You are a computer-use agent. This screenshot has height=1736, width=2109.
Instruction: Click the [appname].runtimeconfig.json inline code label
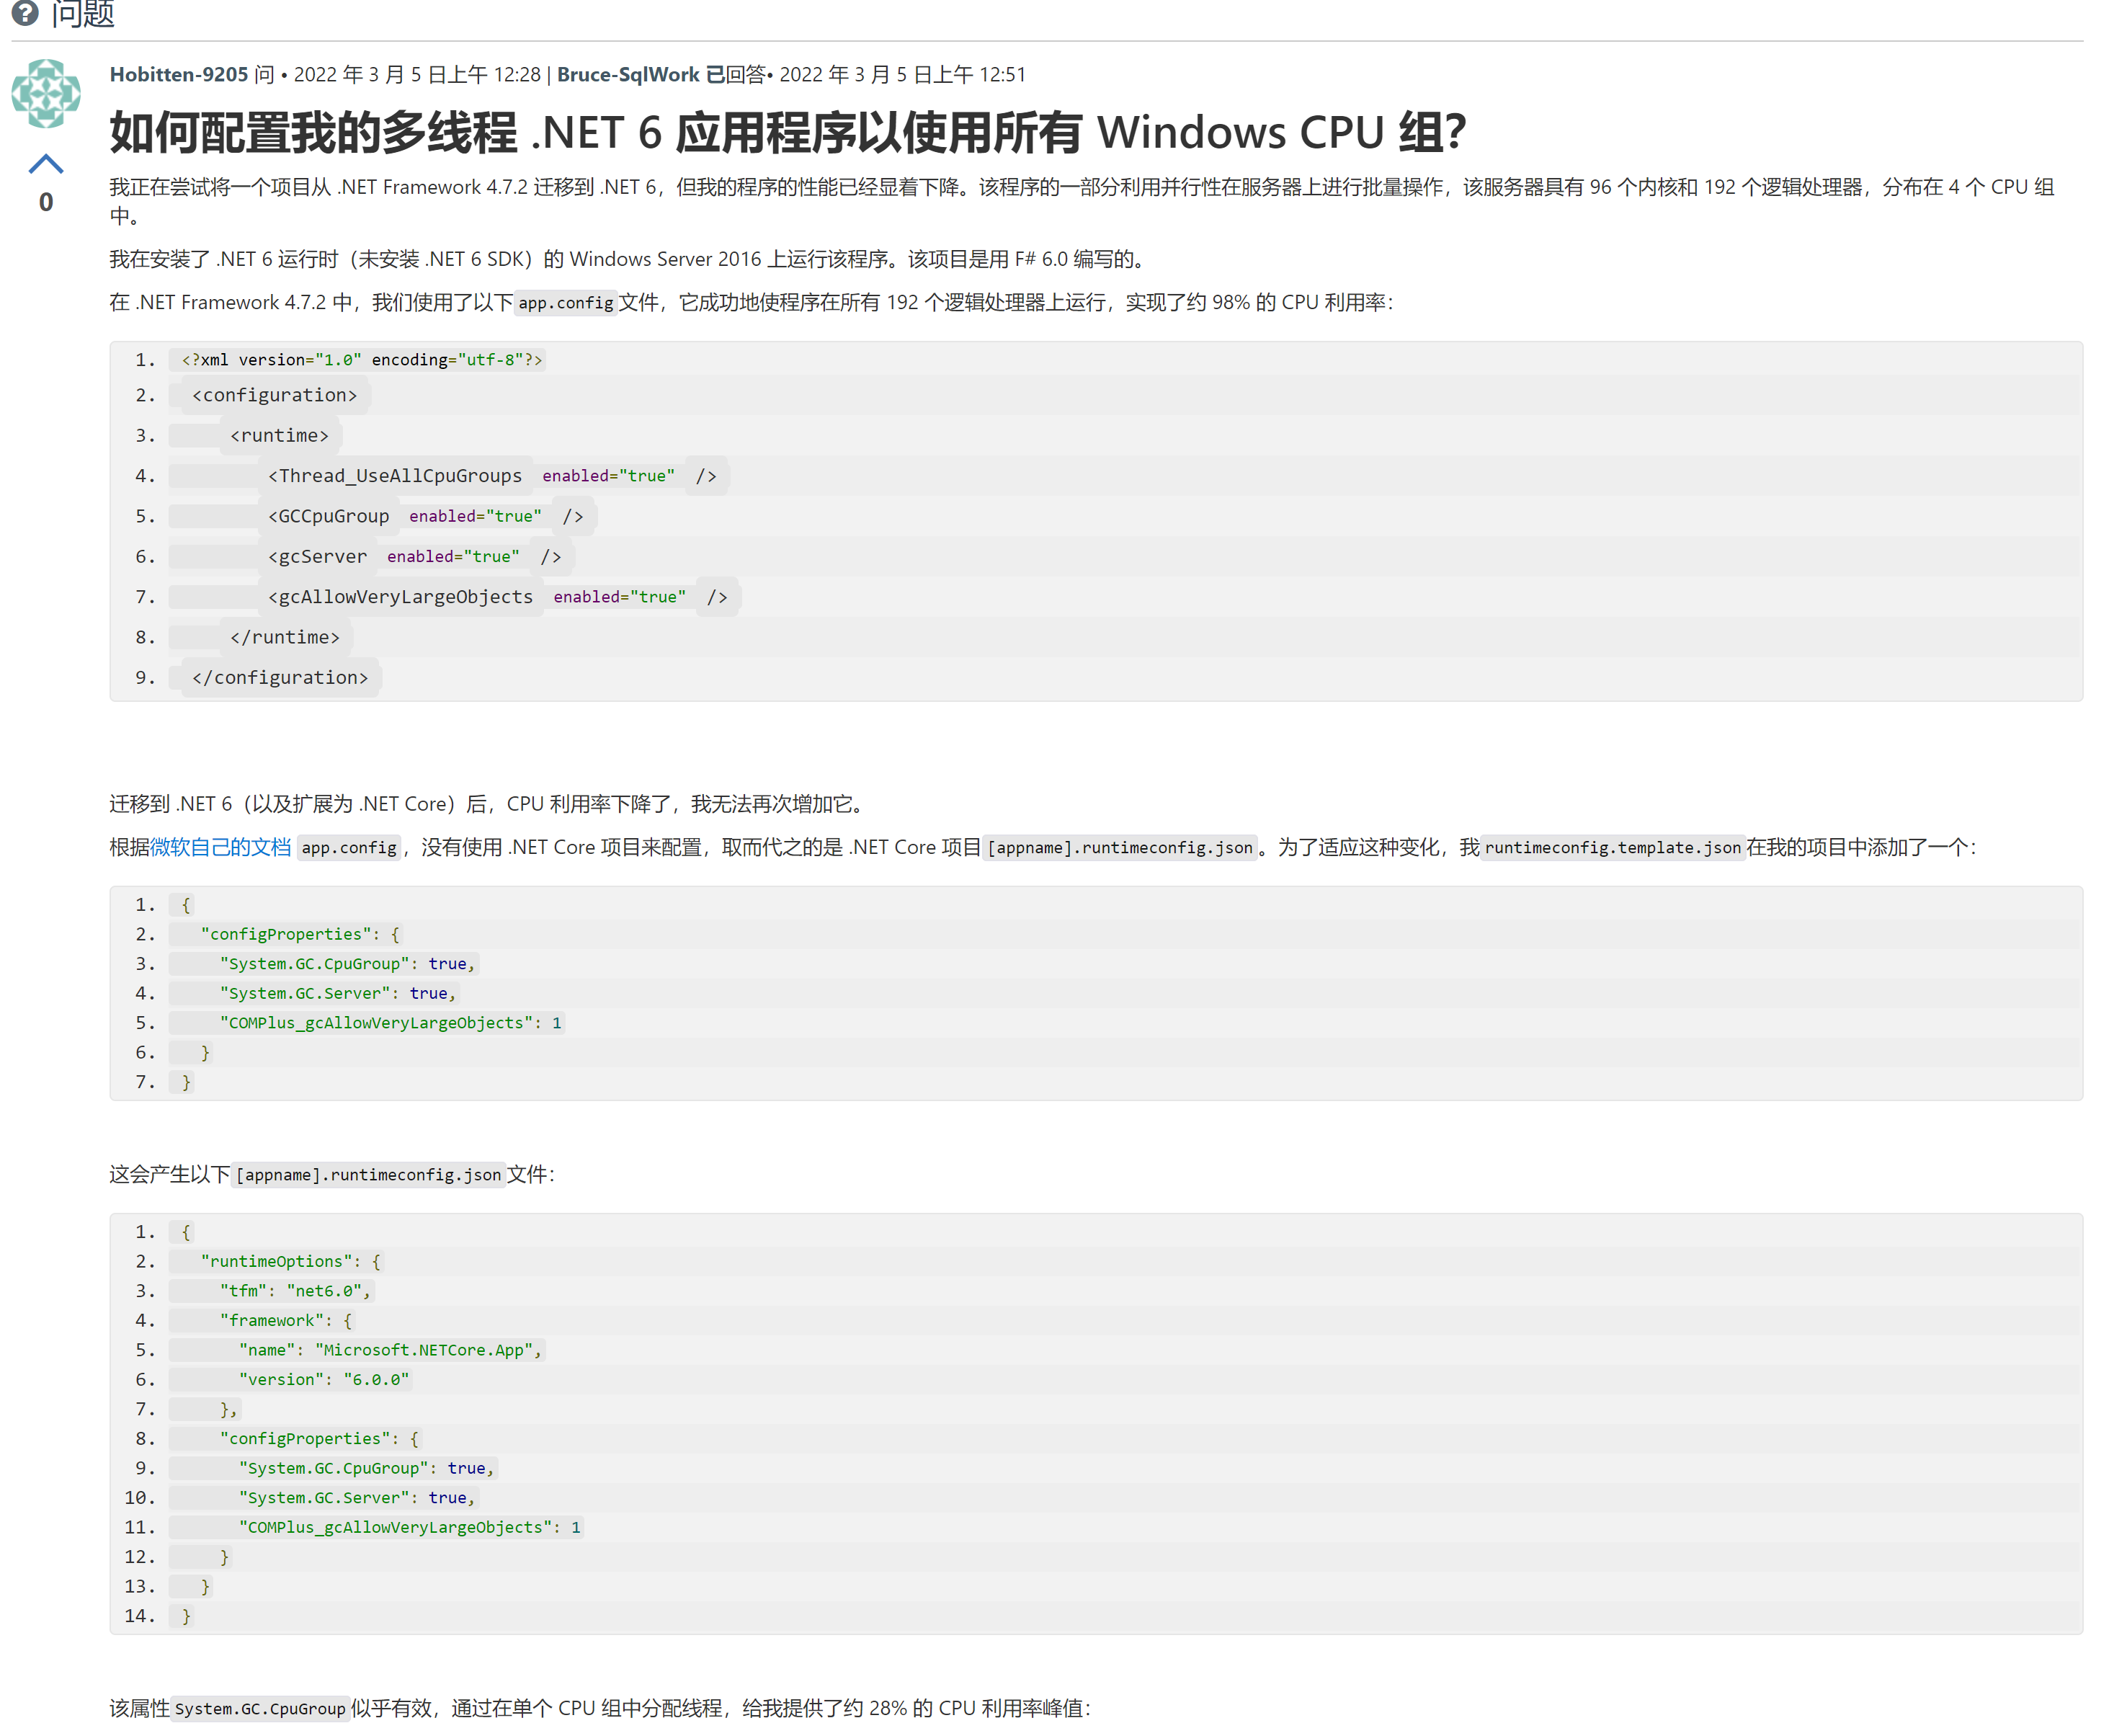1120,847
